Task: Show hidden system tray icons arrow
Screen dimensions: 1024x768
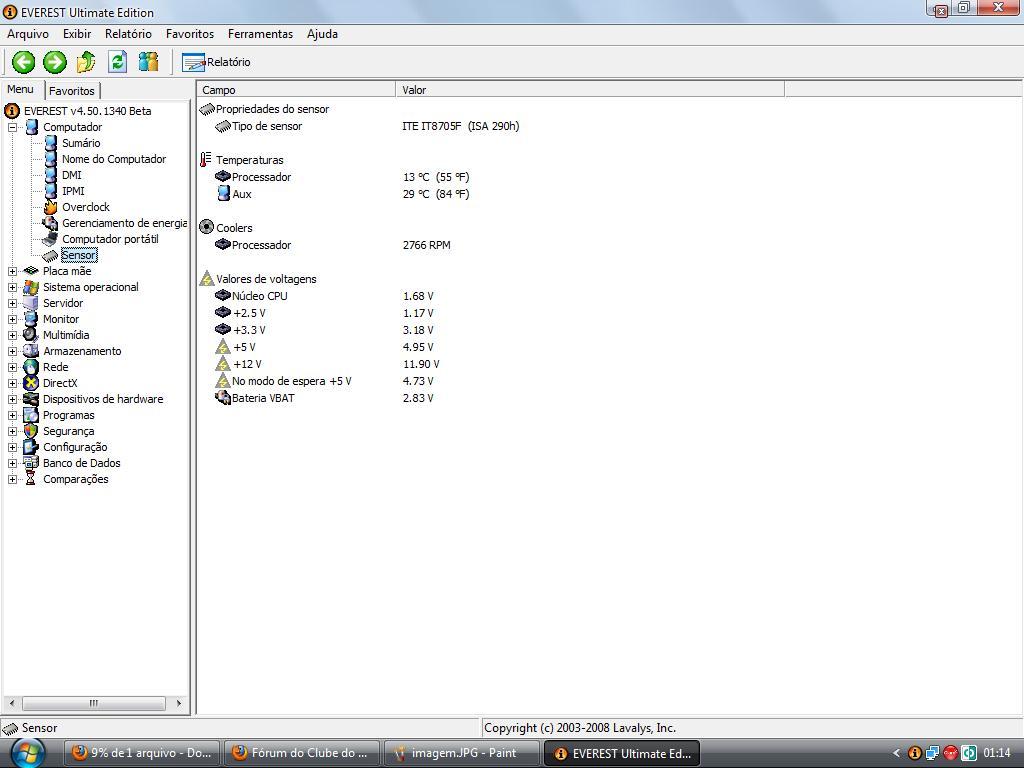Action: (896, 753)
